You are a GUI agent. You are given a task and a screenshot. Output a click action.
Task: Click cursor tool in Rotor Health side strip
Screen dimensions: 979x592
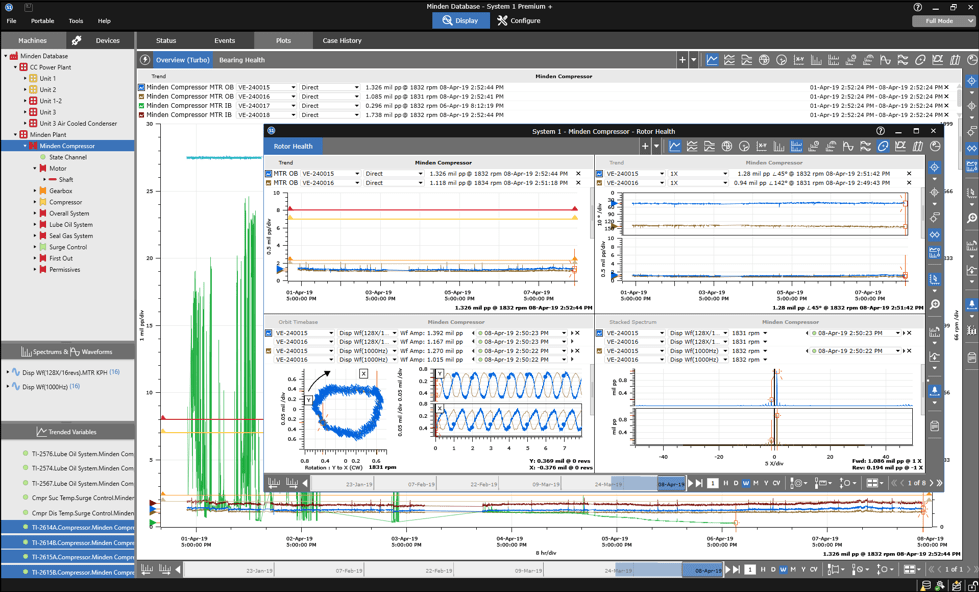[934, 167]
